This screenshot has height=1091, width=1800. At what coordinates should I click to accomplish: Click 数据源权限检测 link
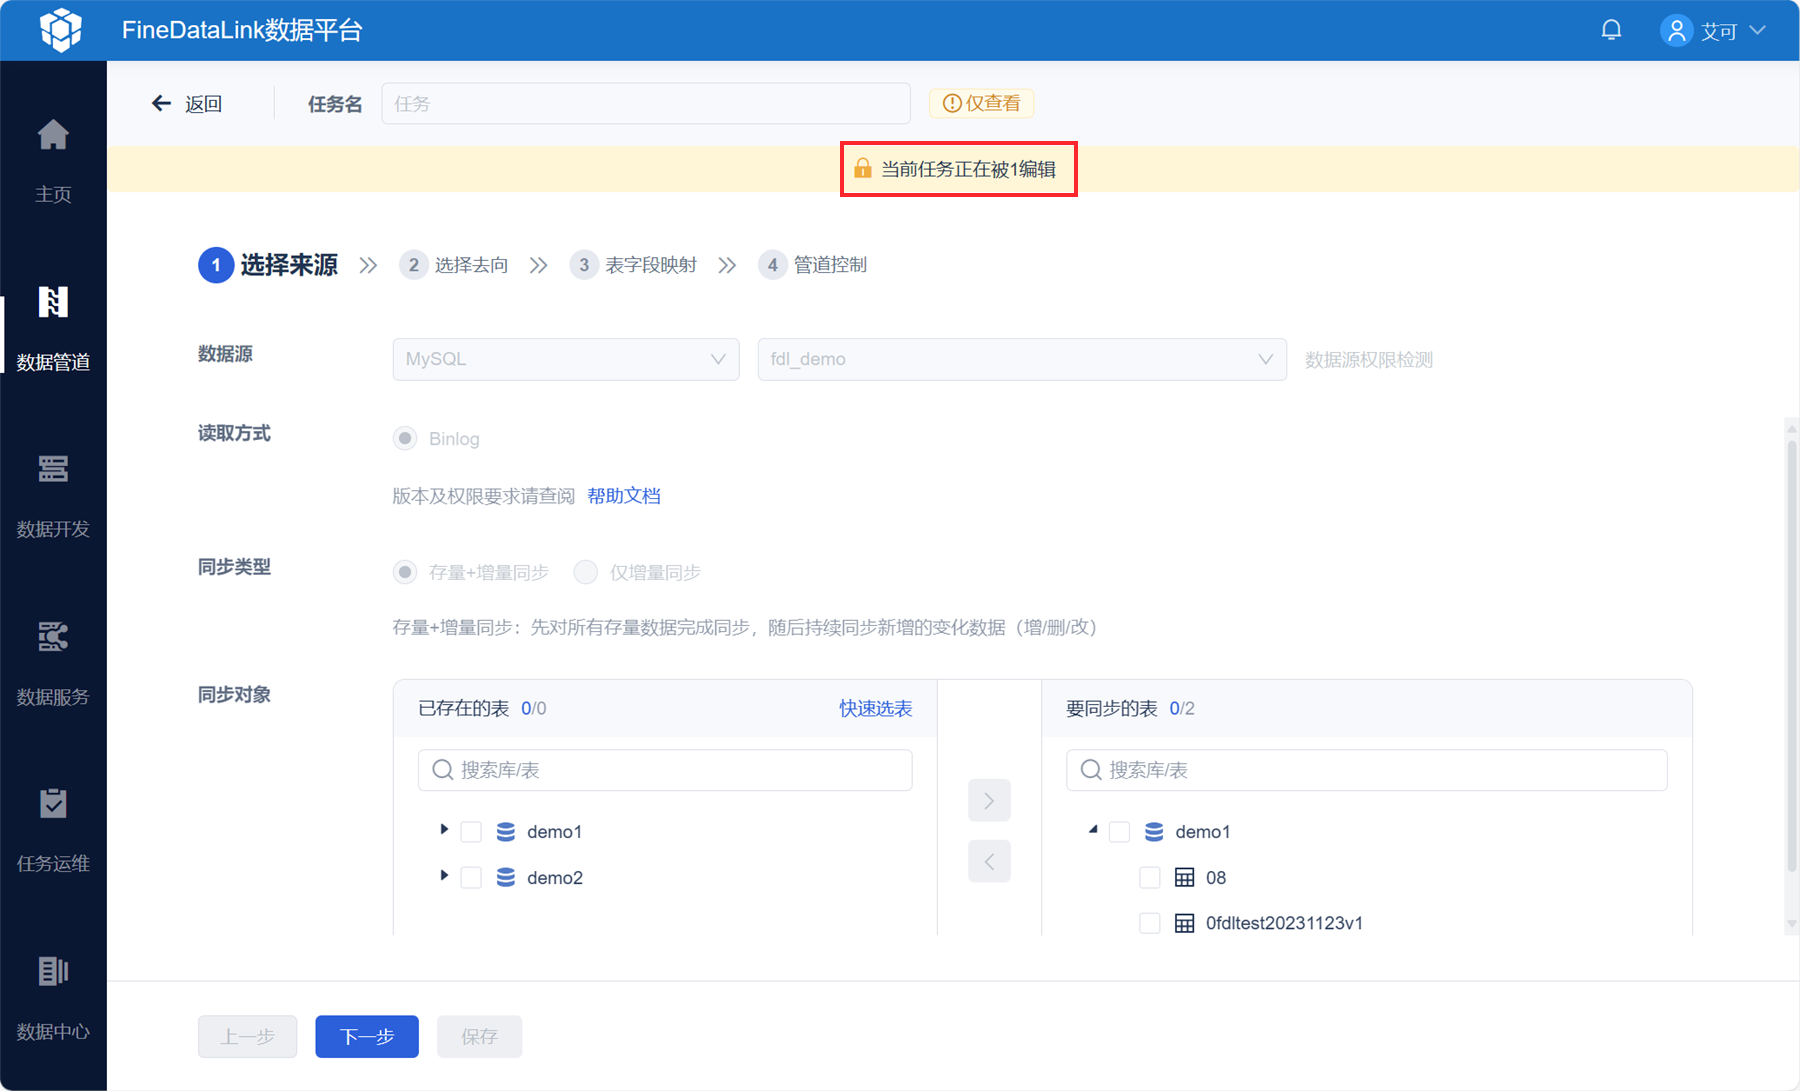point(1369,360)
